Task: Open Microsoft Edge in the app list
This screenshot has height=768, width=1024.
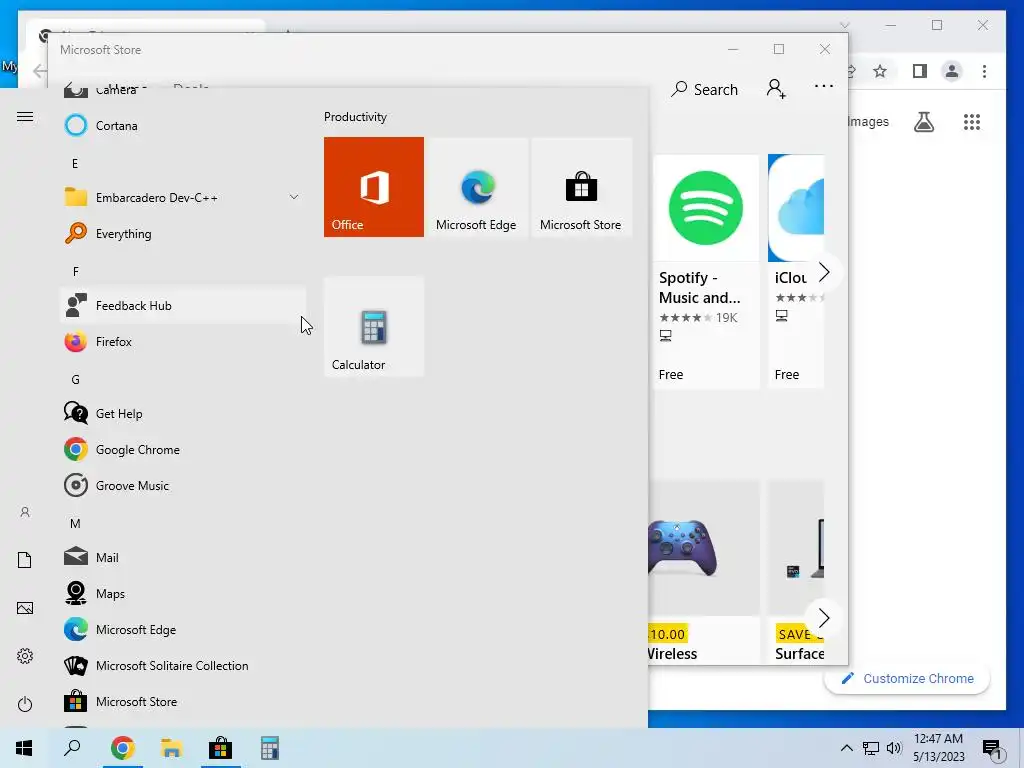Action: pos(183,630)
